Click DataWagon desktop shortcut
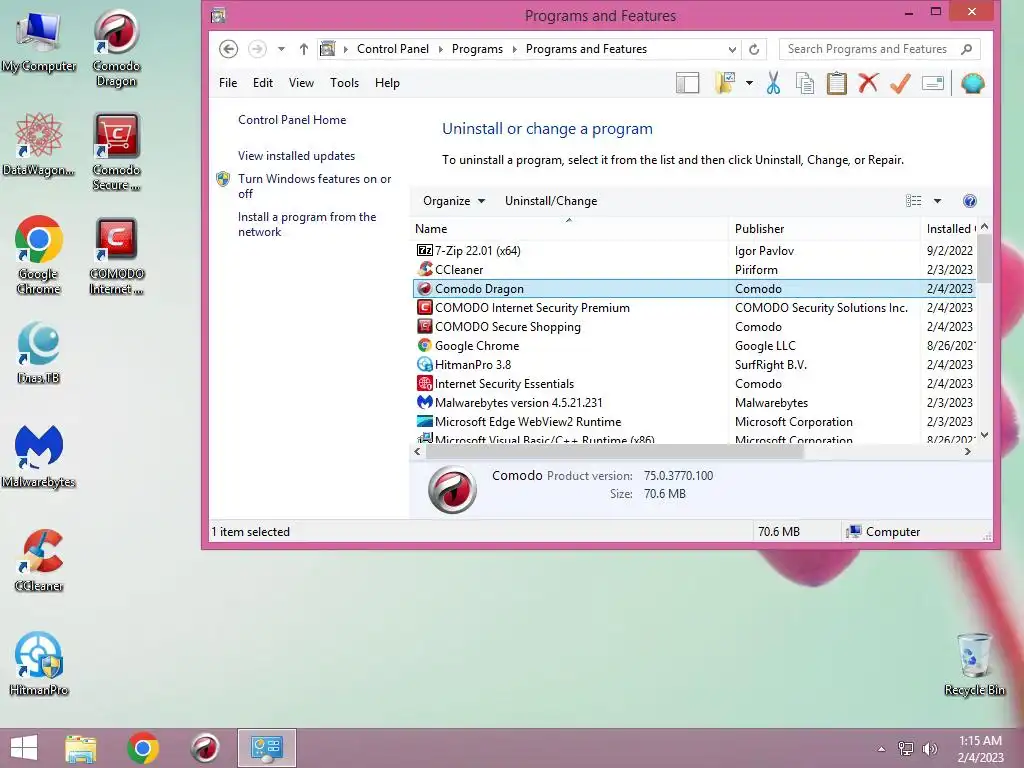 coord(39,144)
